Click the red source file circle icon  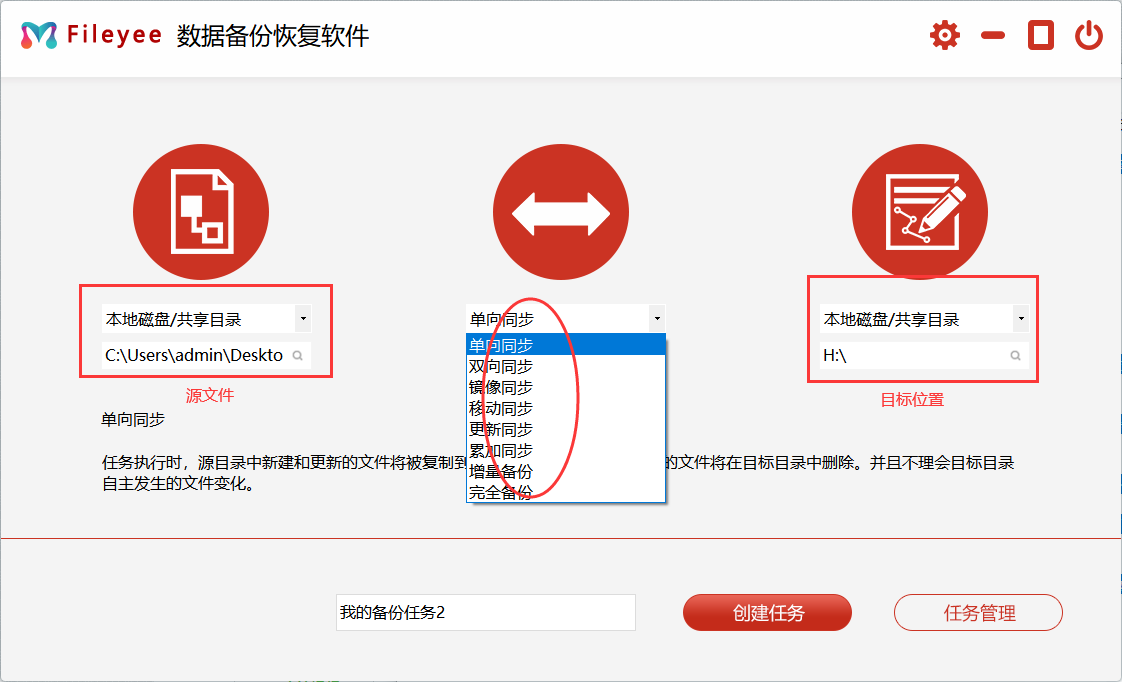201,213
